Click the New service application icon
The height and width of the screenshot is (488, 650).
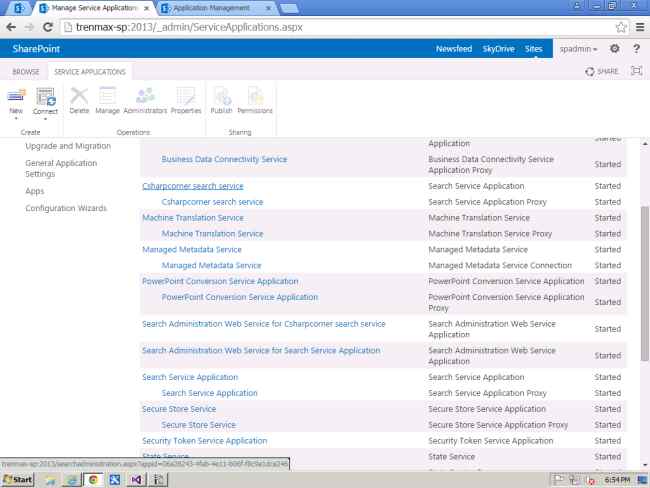(16, 95)
